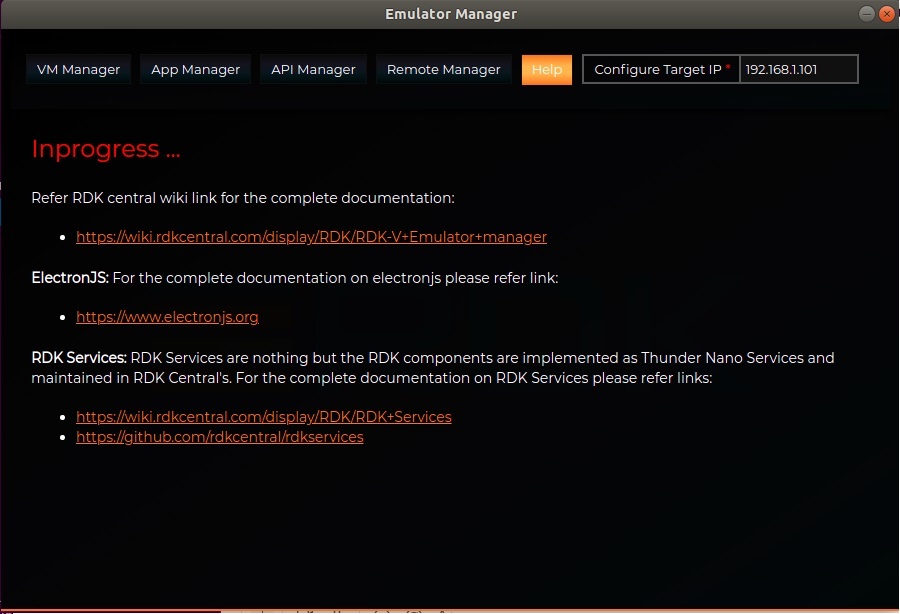Go to the Remote Manager tab
Viewport: 900px width, 614px height.
pyautogui.click(x=443, y=69)
